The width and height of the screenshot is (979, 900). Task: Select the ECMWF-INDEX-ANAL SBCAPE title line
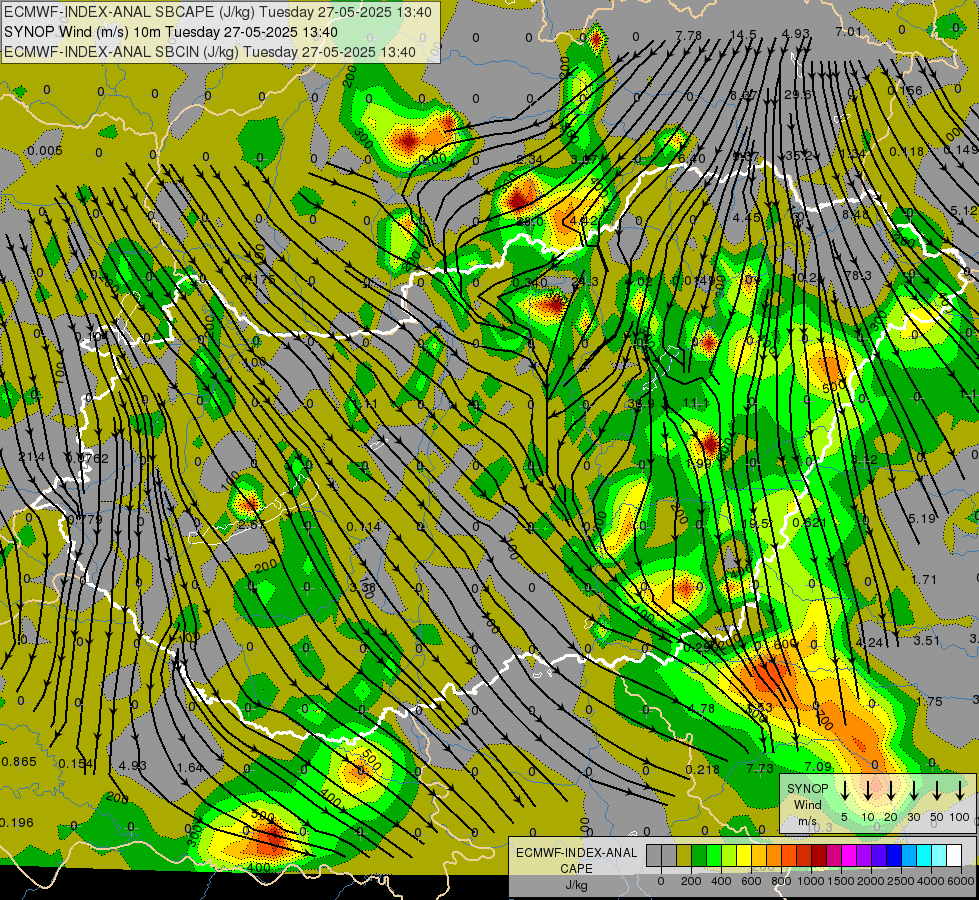(x=218, y=12)
